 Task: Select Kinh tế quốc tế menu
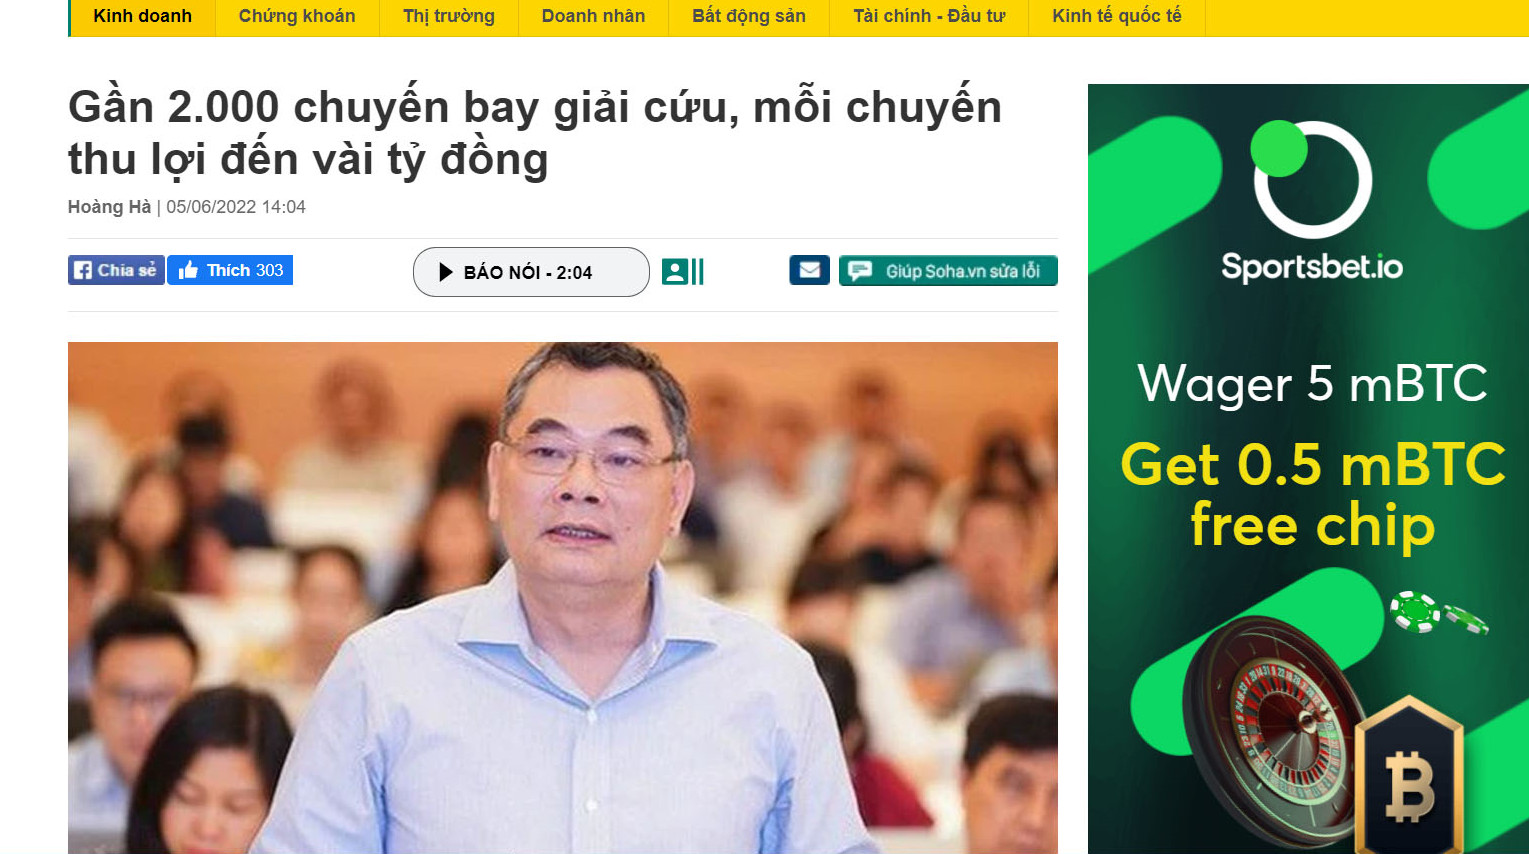pos(1117,17)
